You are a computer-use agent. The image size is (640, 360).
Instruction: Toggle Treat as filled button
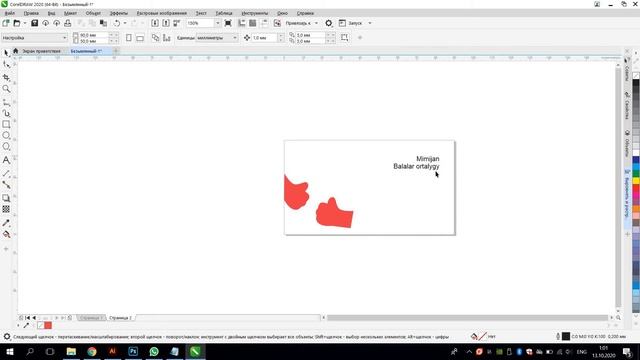(x=344, y=38)
